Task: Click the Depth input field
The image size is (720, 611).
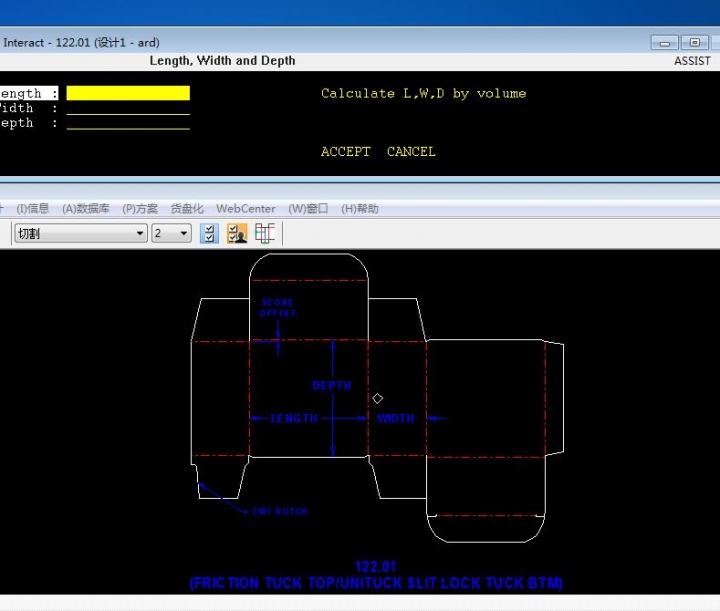Action: tap(128, 123)
